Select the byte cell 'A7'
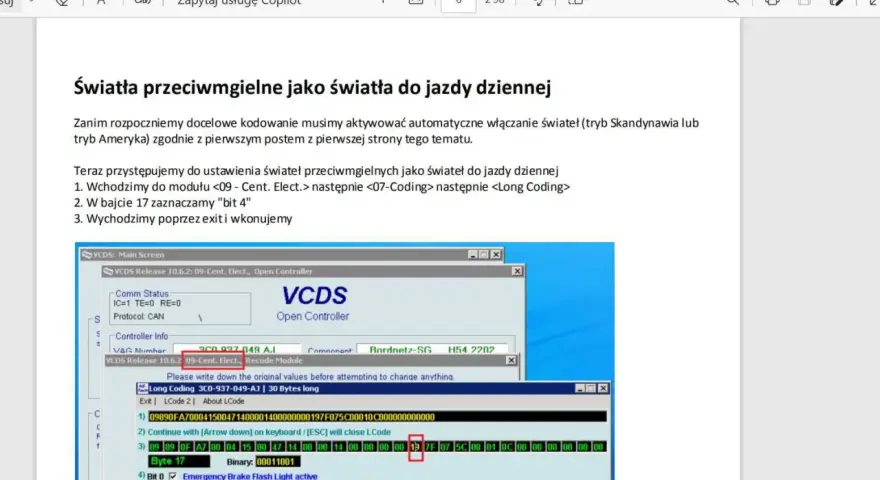This screenshot has width=880, height=480. point(200,447)
